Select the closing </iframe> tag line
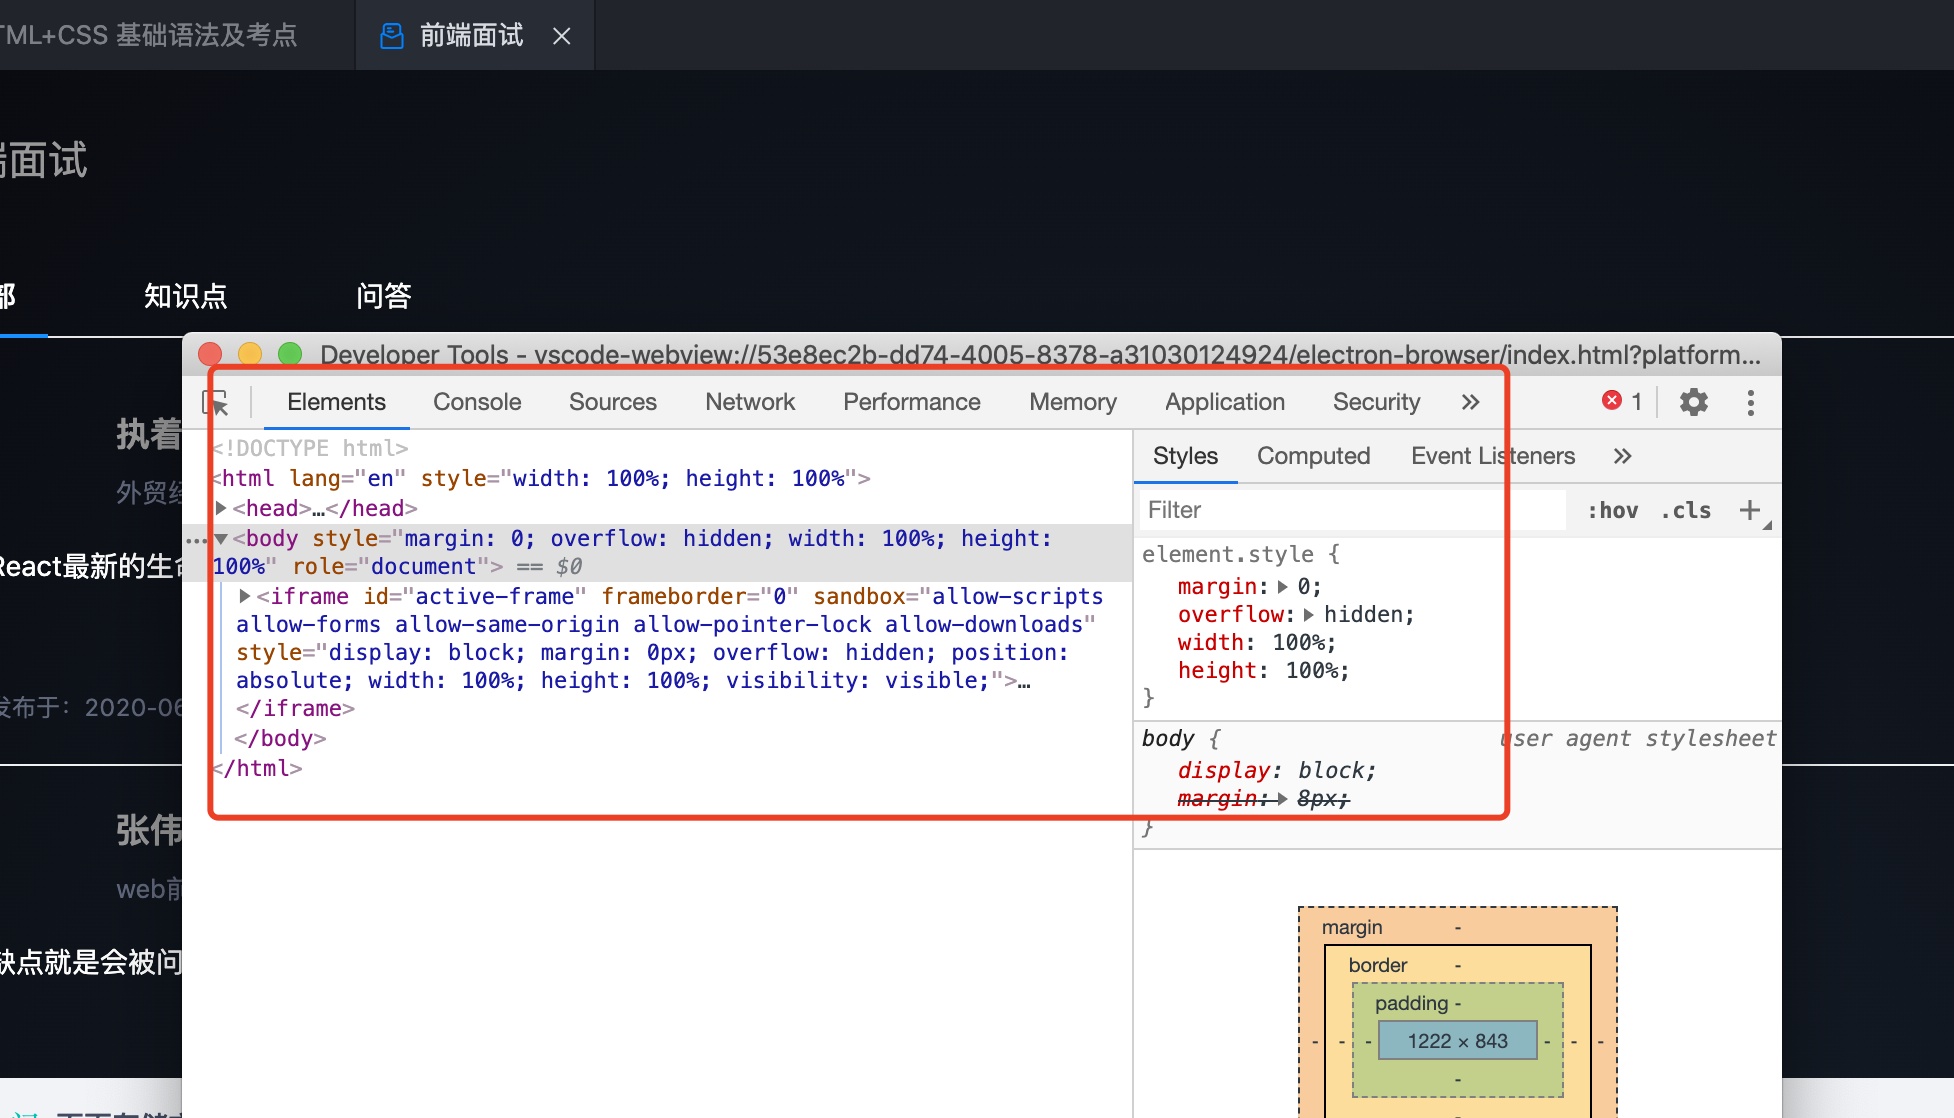This screenshot has width=1954, height=1118. tap(295, 708)
